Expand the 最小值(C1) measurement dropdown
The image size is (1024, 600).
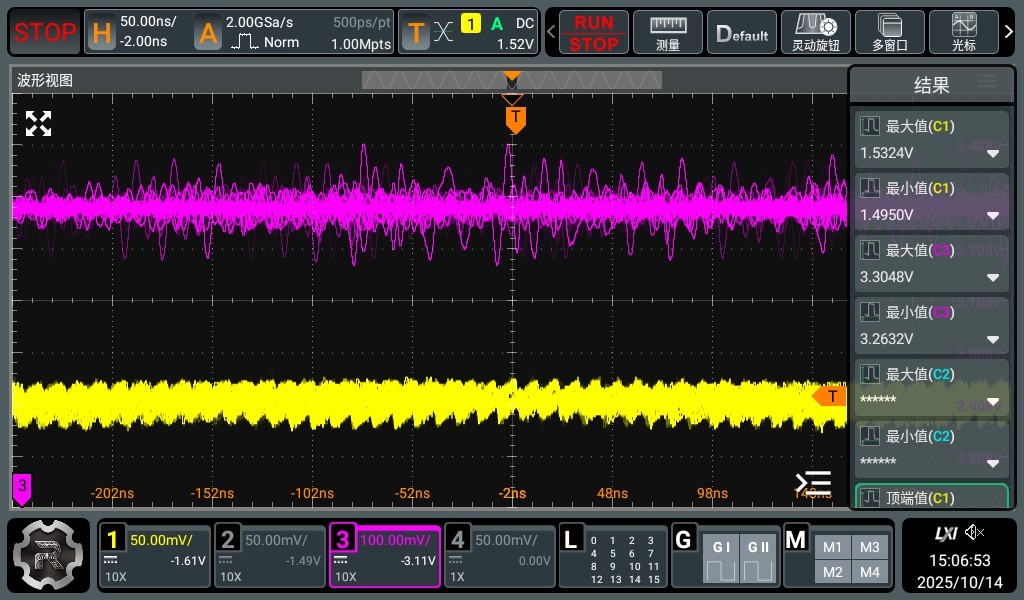[x=993, y=216]
